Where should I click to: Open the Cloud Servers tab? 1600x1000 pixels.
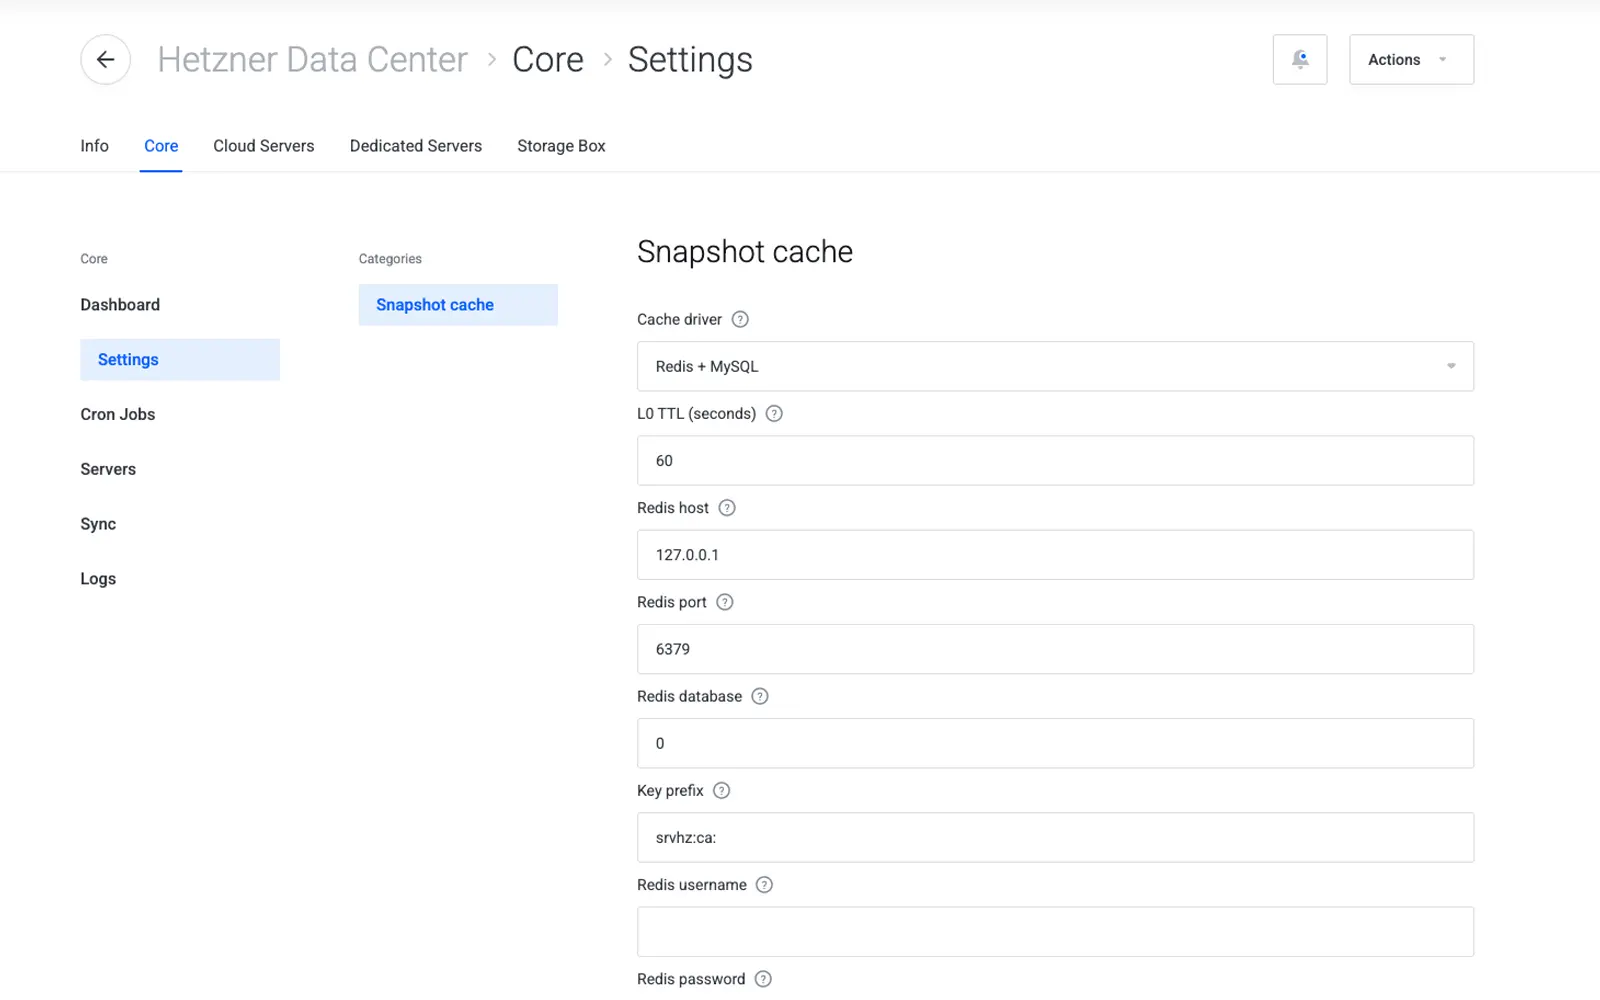[264, 146]
